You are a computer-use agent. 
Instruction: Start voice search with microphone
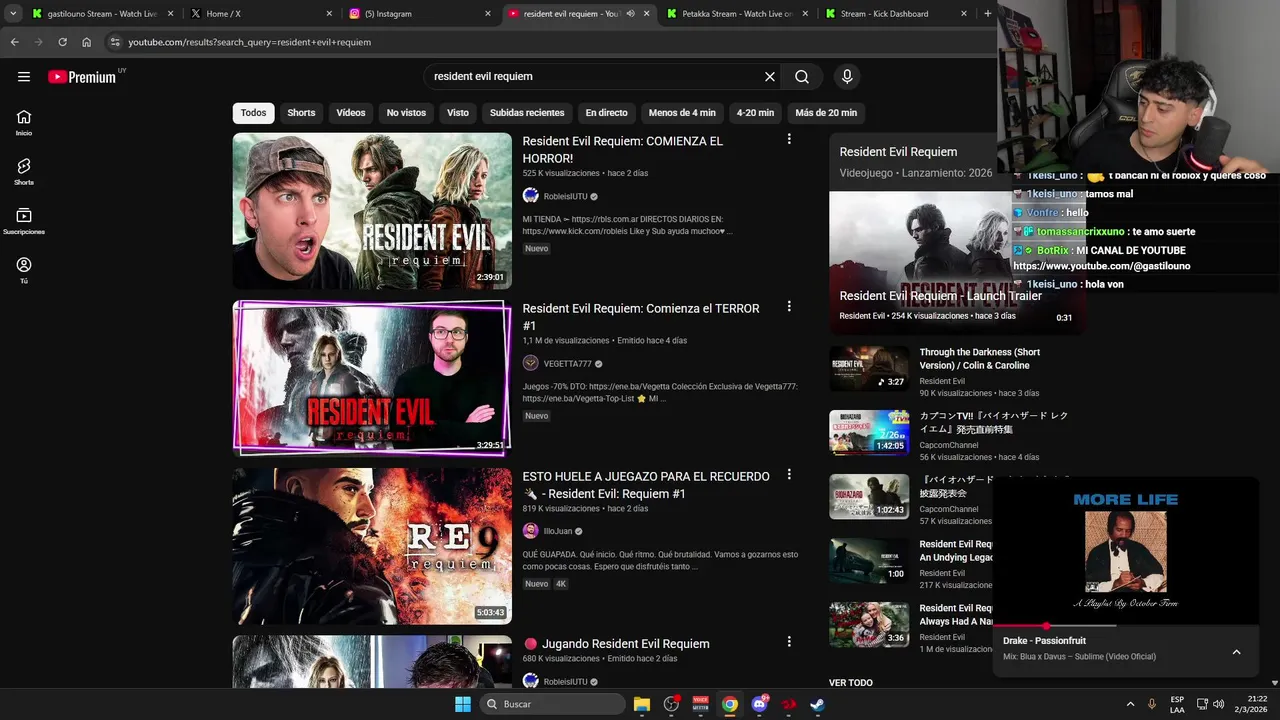pyautogui.click(x=847, y=77)
